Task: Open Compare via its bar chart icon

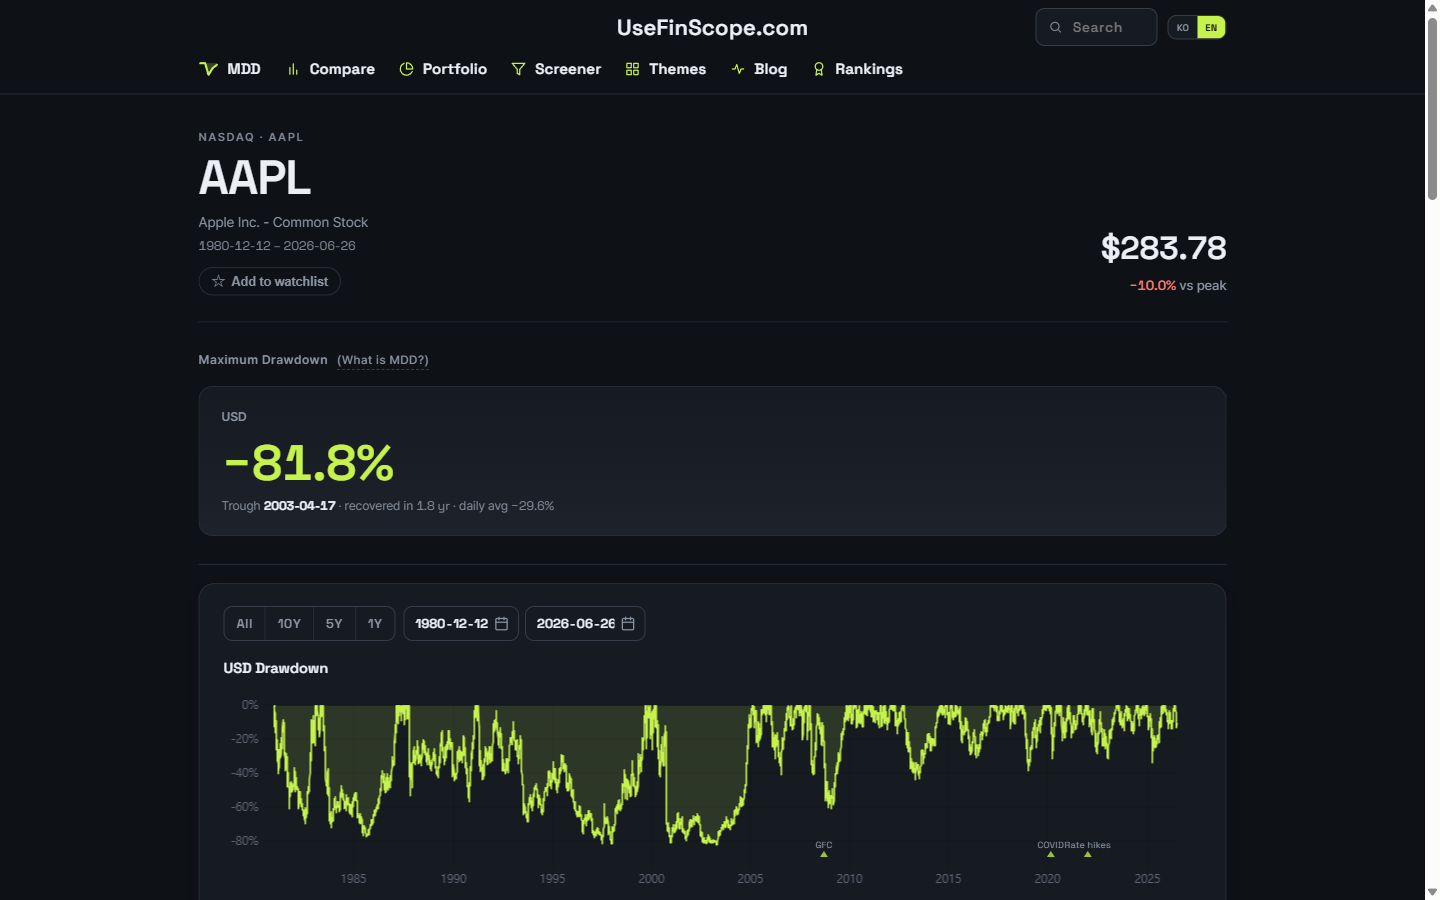Action: [293, 69]
